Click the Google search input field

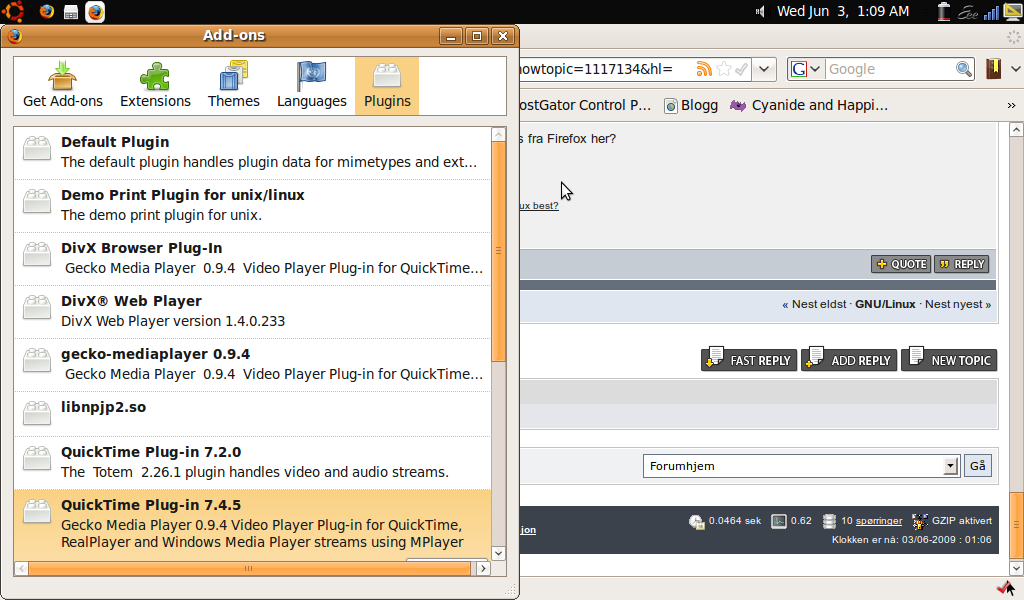(889, 69)
